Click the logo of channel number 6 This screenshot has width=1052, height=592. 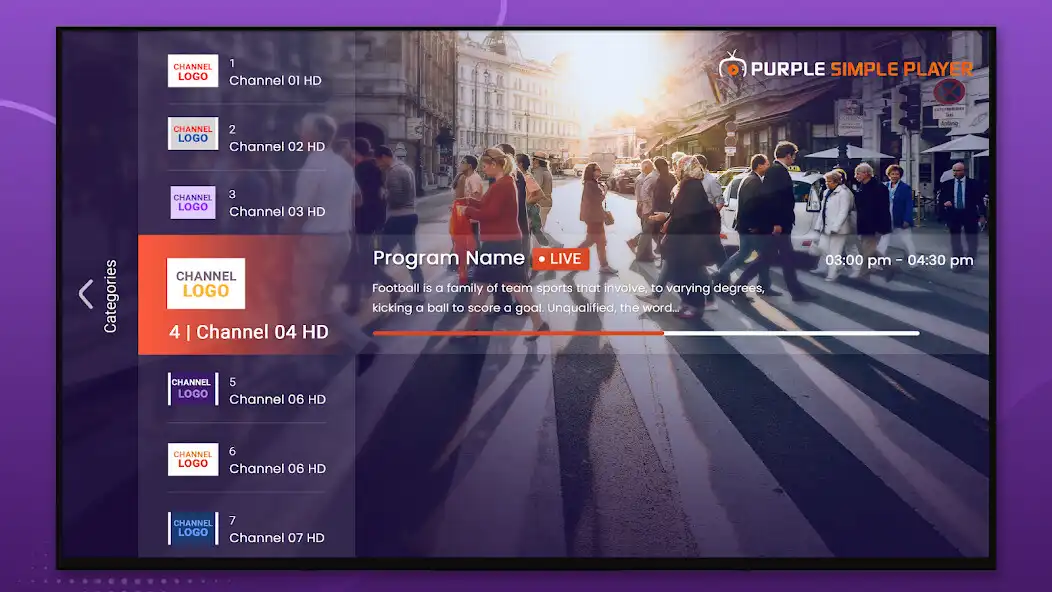192,459
